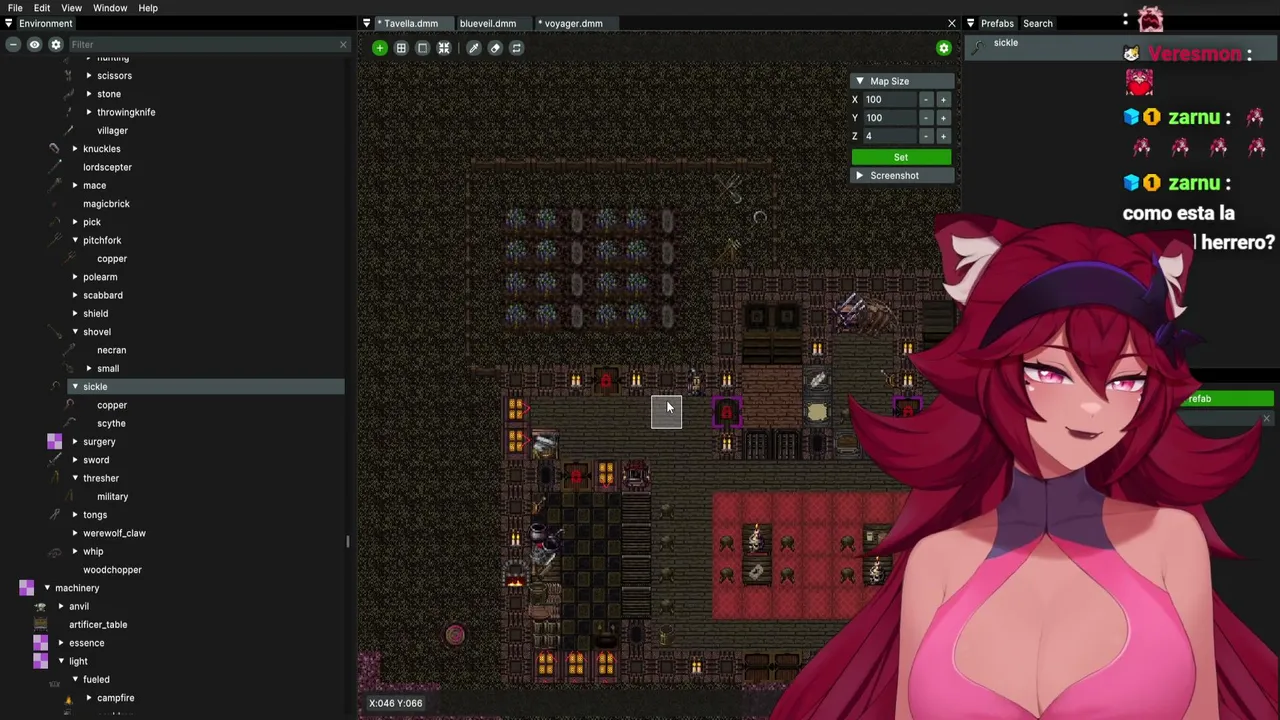The image size is (1280, 720).
Task: Collapse the sickle tree node
Action: pyautogui.click(x=75, y=387)
